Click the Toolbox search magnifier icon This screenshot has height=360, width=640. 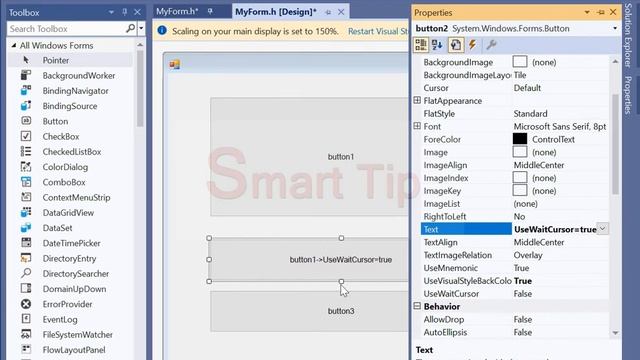pos(130,28)
